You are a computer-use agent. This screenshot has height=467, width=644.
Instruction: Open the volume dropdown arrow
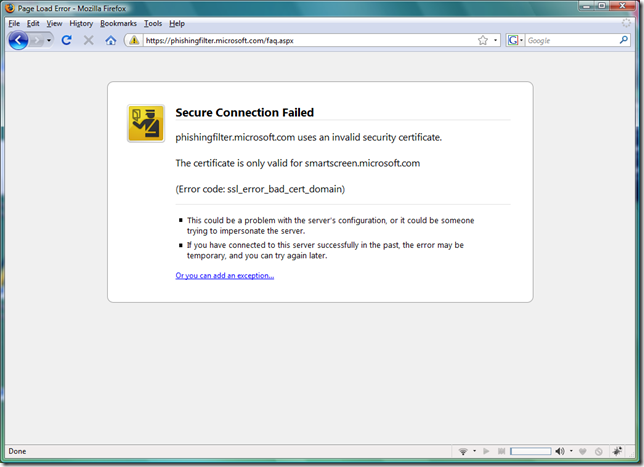coord(571,451)
